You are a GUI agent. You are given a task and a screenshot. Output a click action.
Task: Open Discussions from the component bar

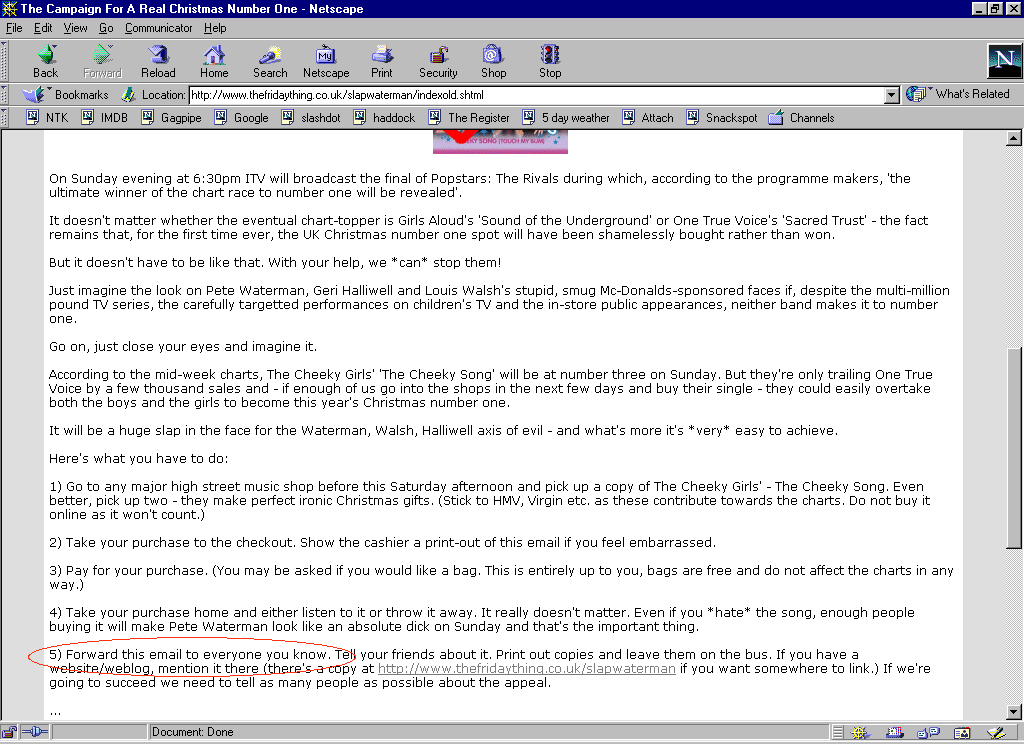(928, 733)
